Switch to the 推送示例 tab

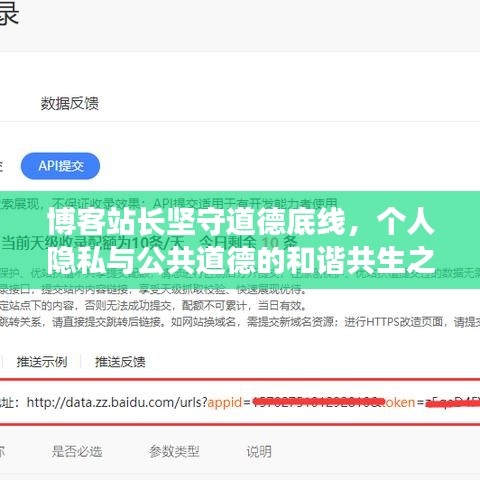point(42,362)
